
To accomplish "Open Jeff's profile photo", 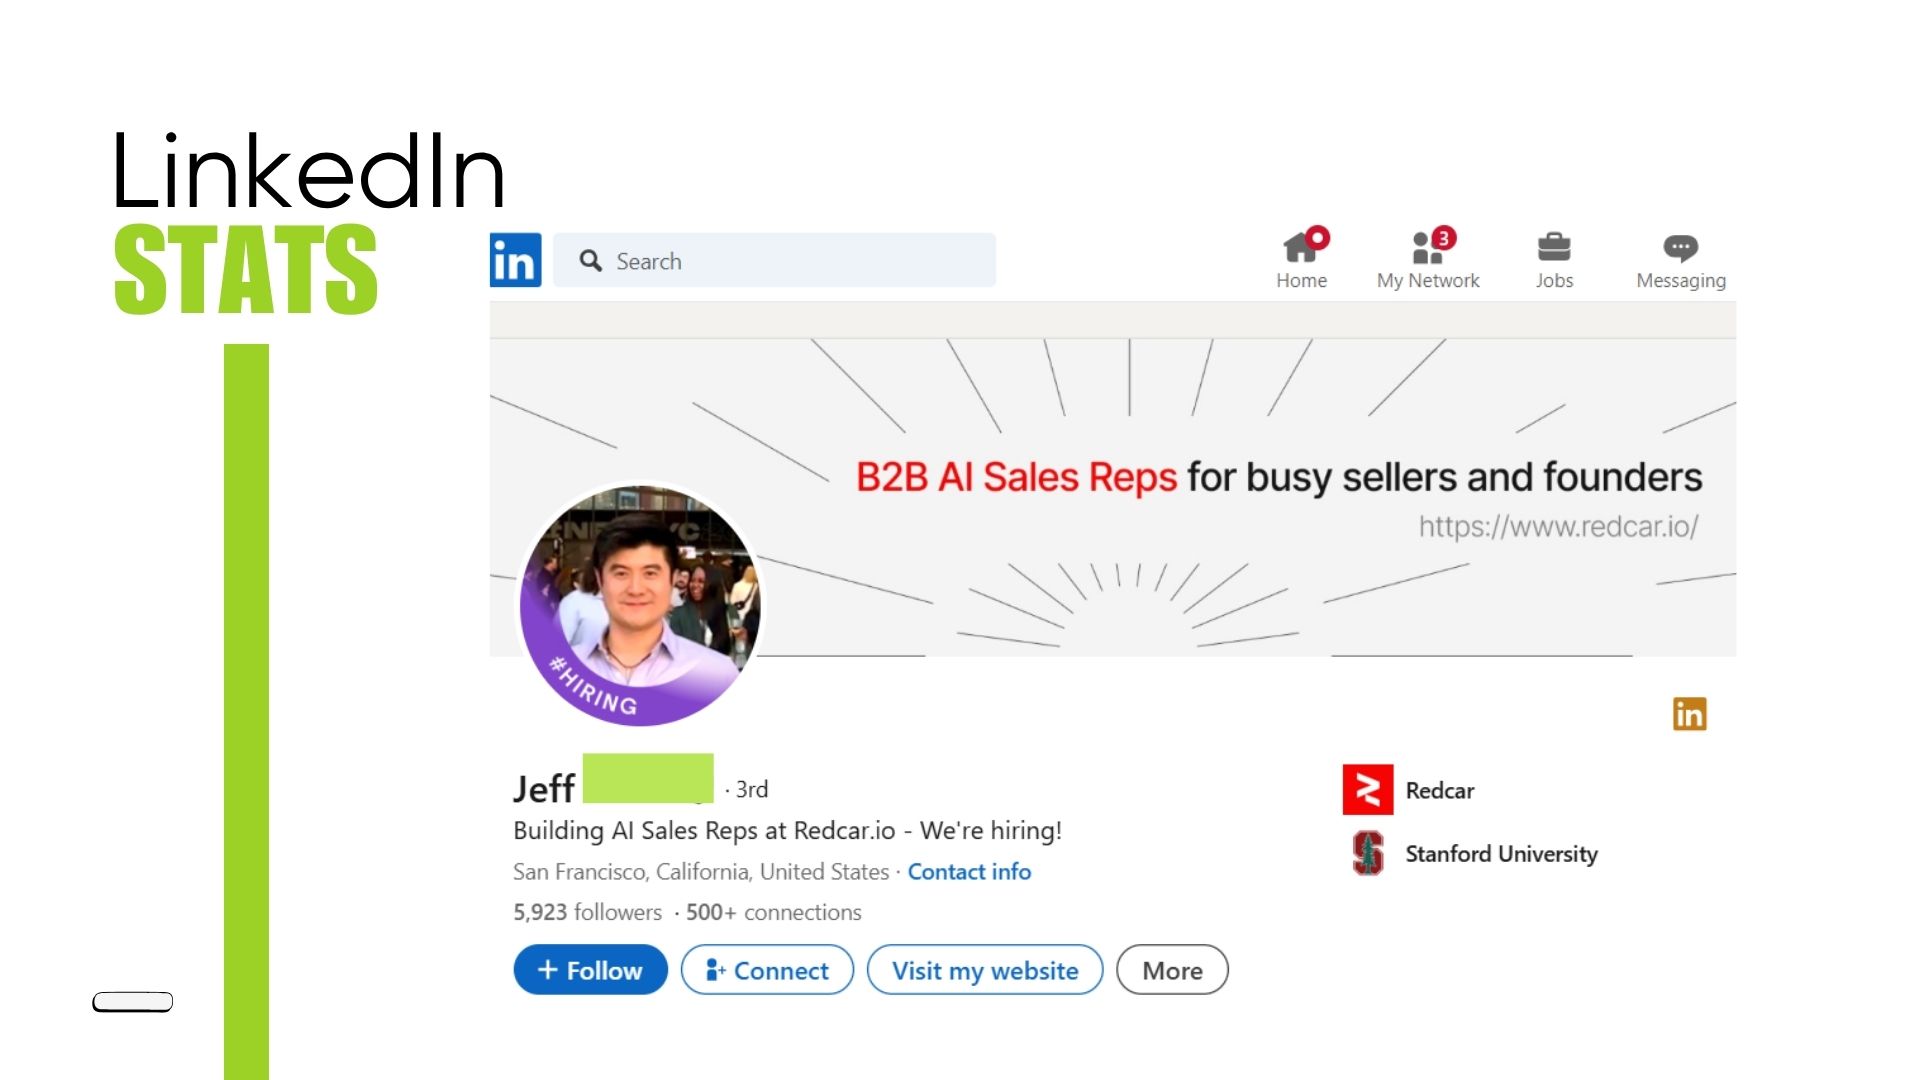I will [x=640, y=605].
